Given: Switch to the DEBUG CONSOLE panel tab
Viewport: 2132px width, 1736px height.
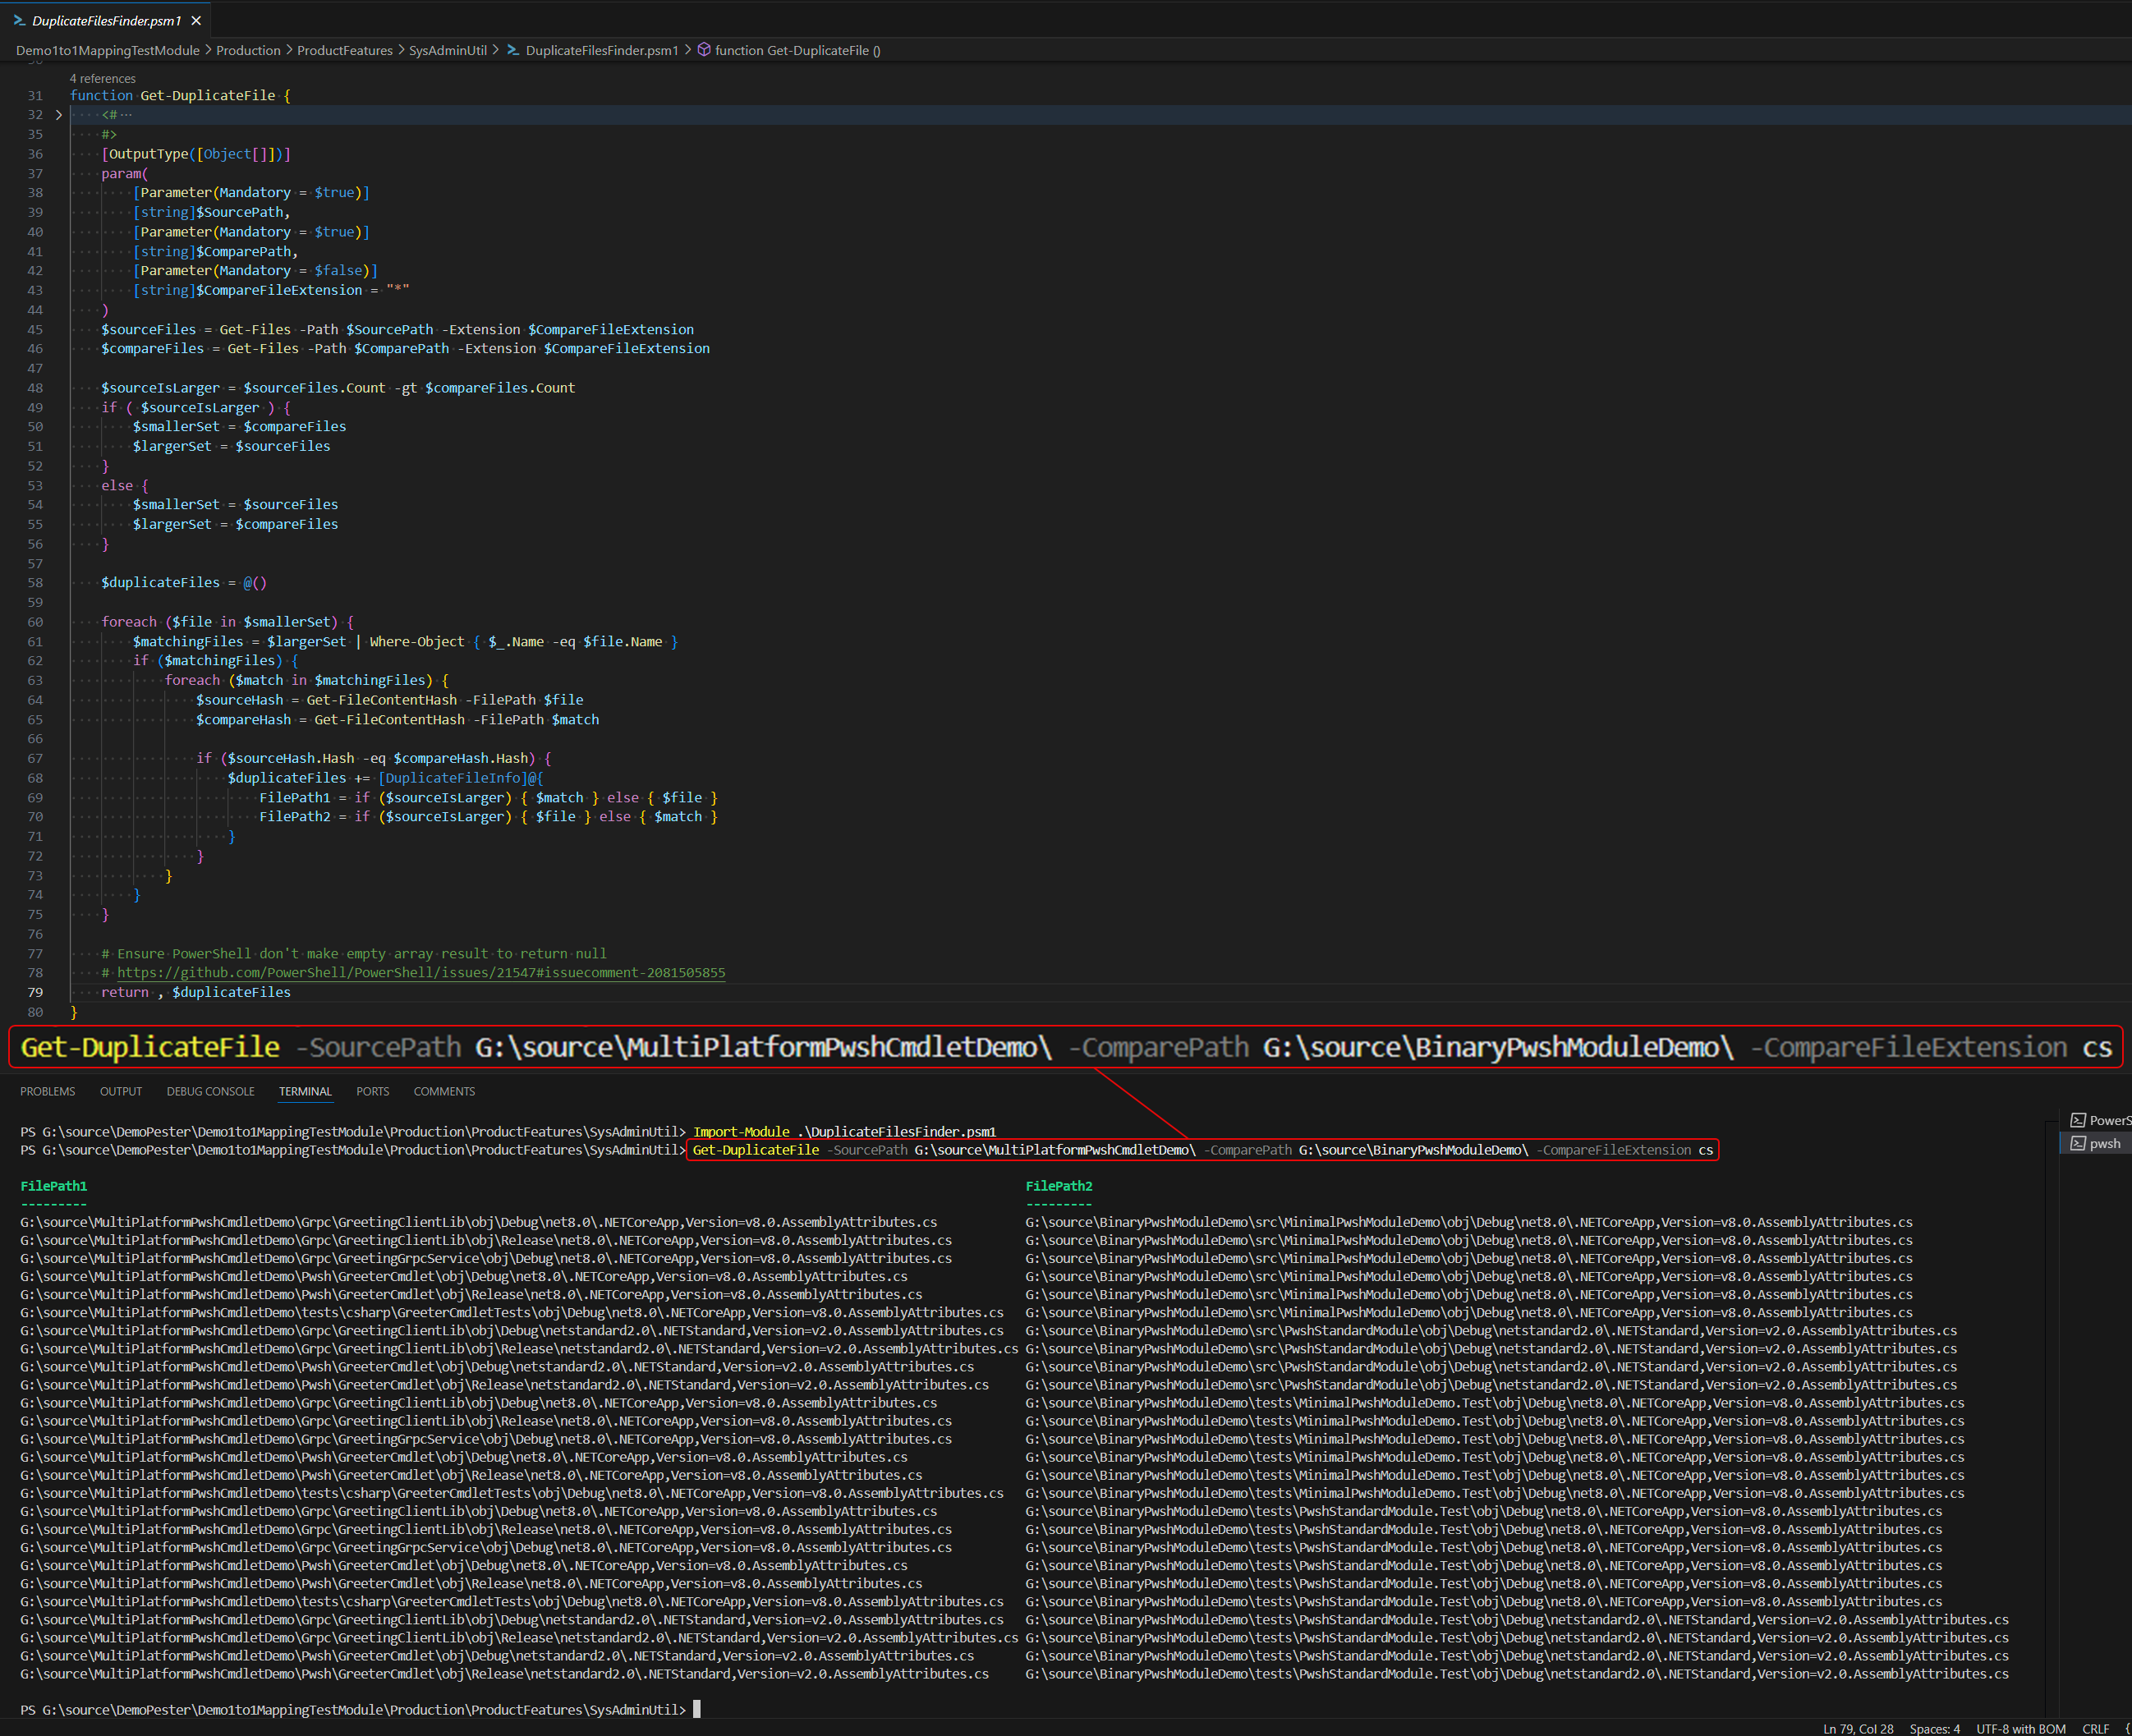Looking at the screenshot, I should click(x=210, y=1091).
